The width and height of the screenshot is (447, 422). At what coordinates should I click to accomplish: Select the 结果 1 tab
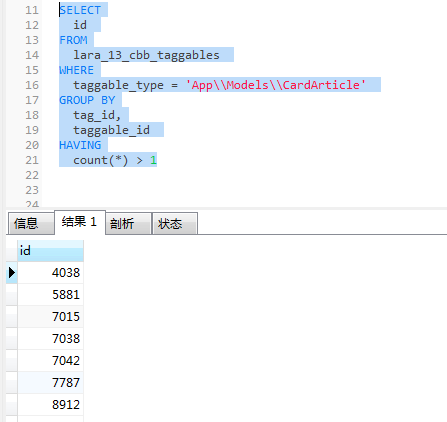[x=80, y=222]
